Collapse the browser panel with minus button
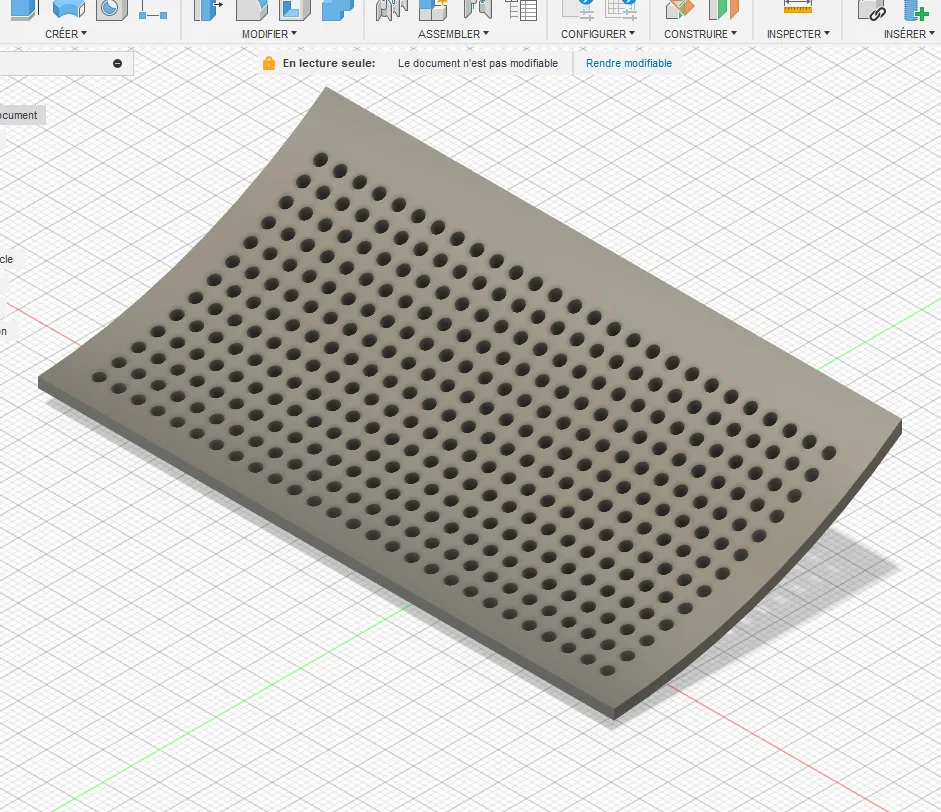The image size is (941, 812). [x=118, y=63]
